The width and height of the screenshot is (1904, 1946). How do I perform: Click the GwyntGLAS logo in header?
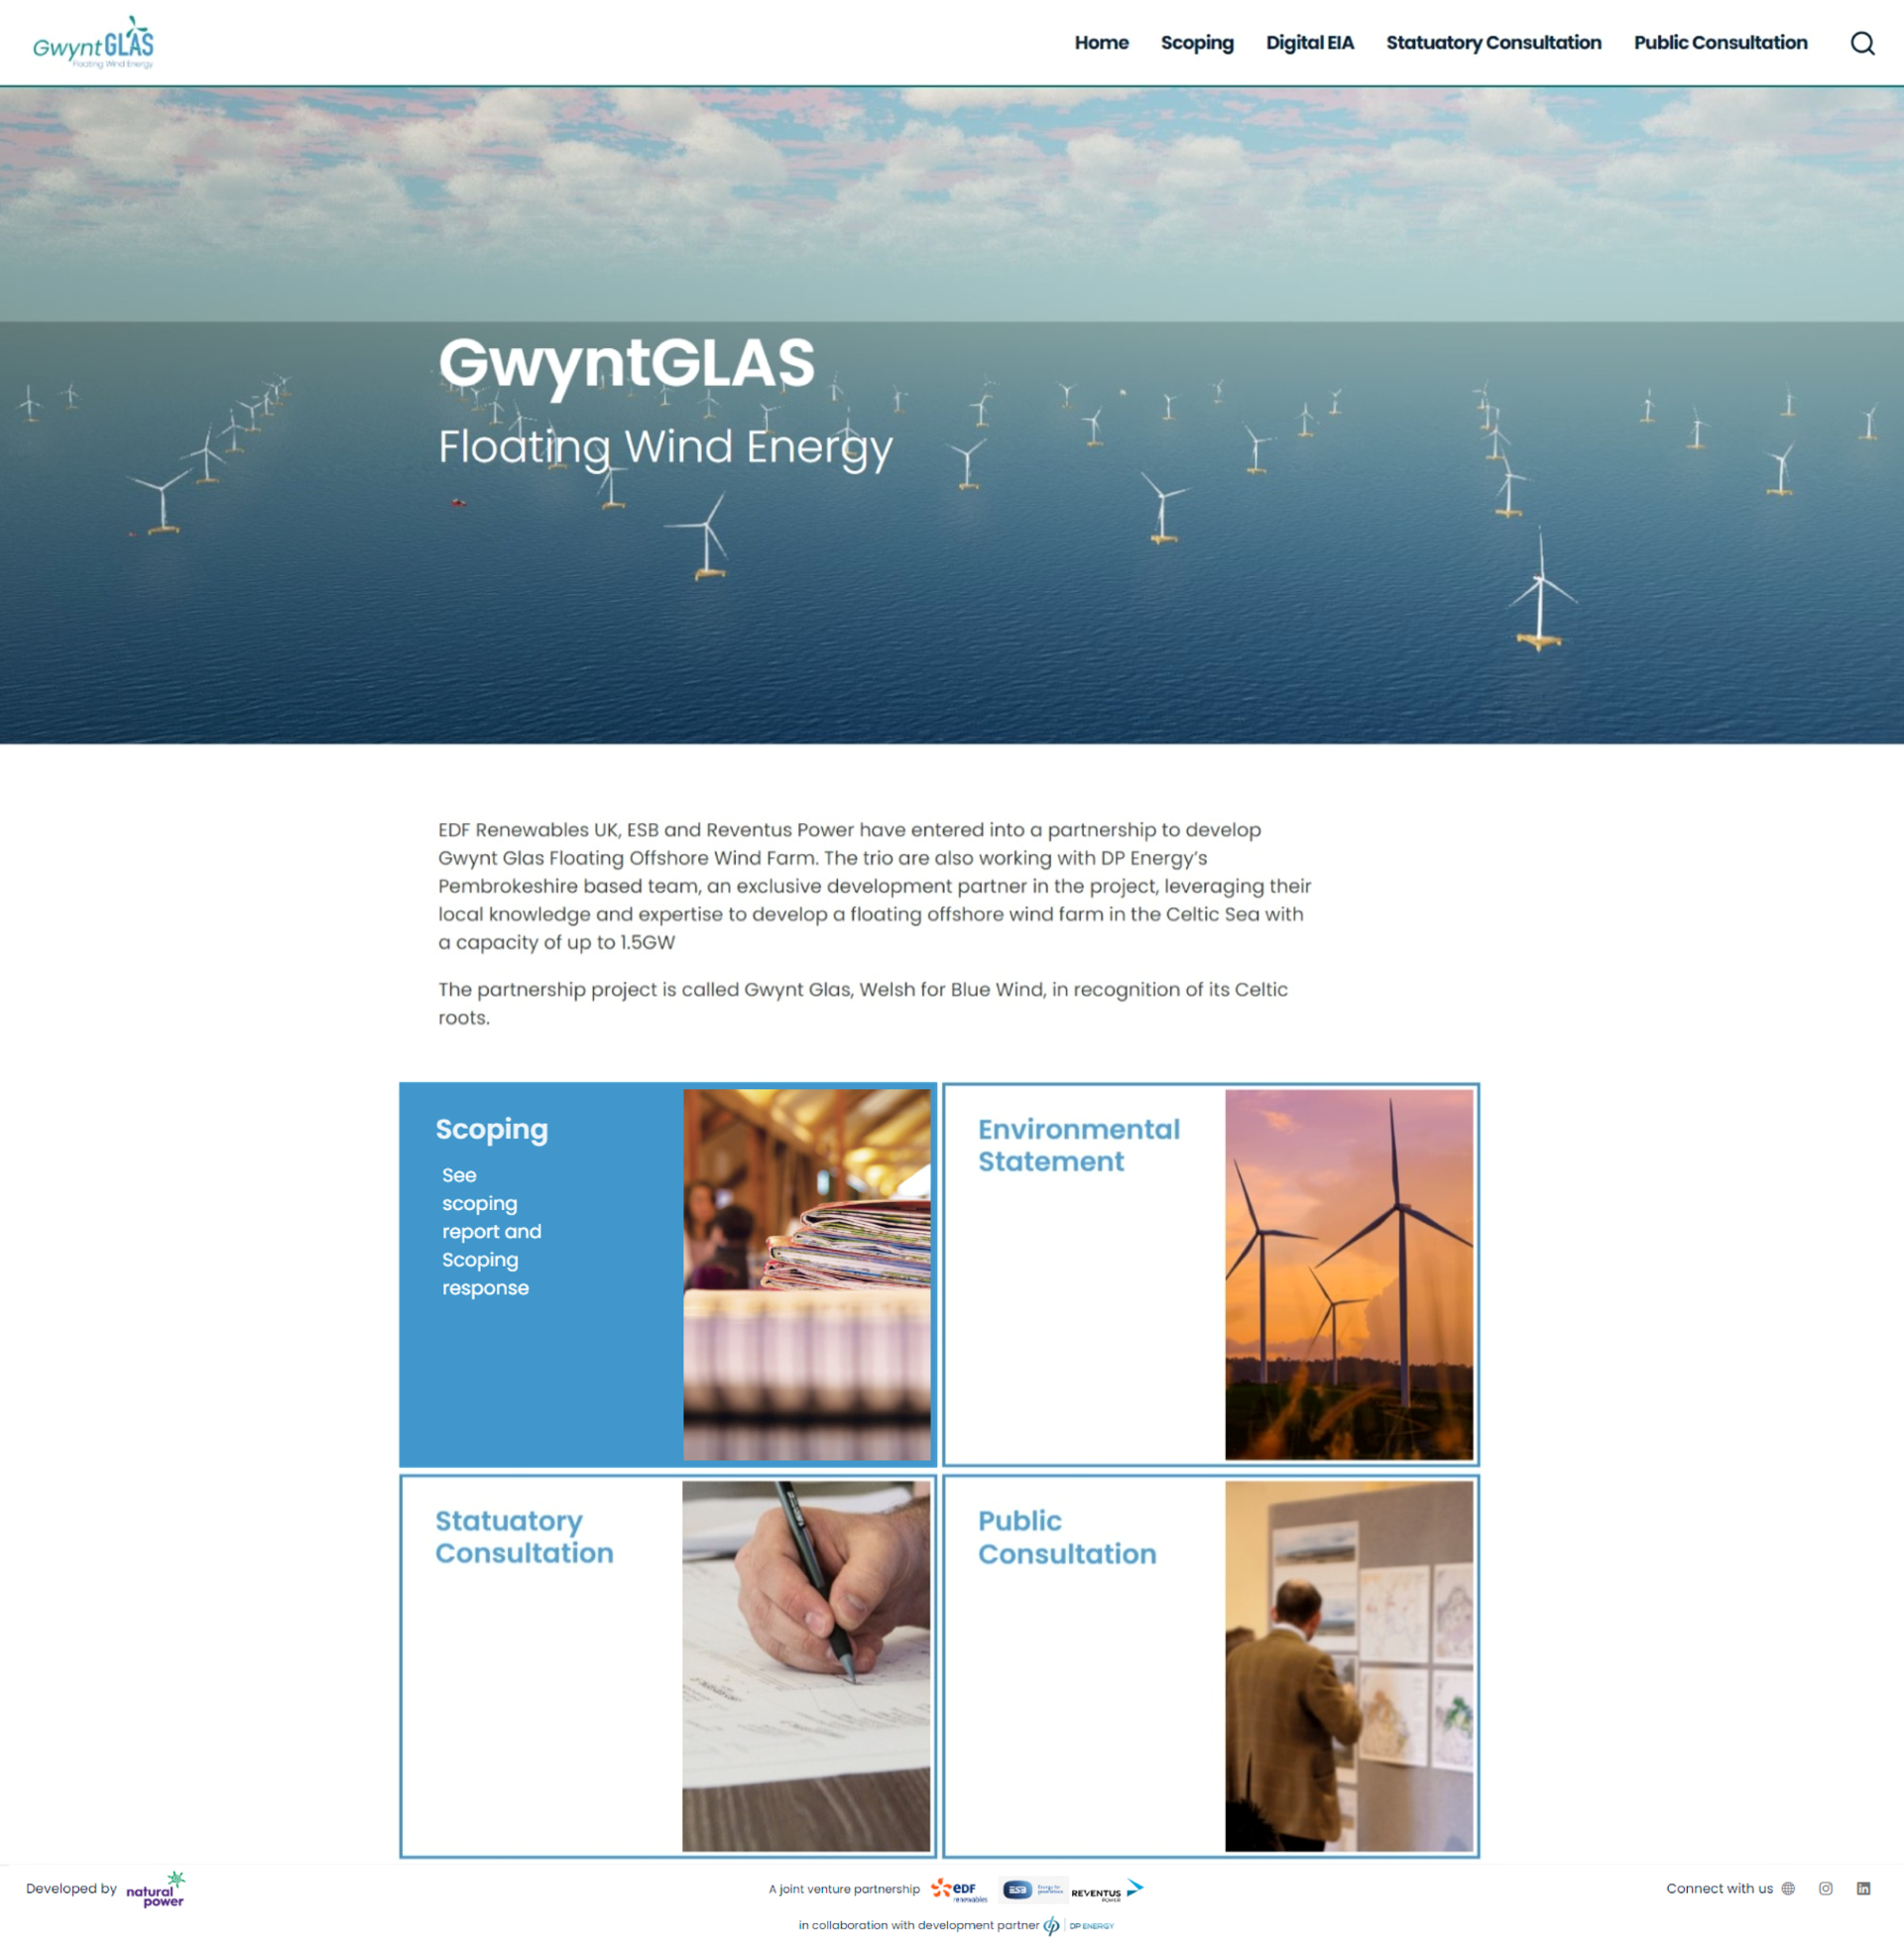pyautogui.click(x=93, y=43)
